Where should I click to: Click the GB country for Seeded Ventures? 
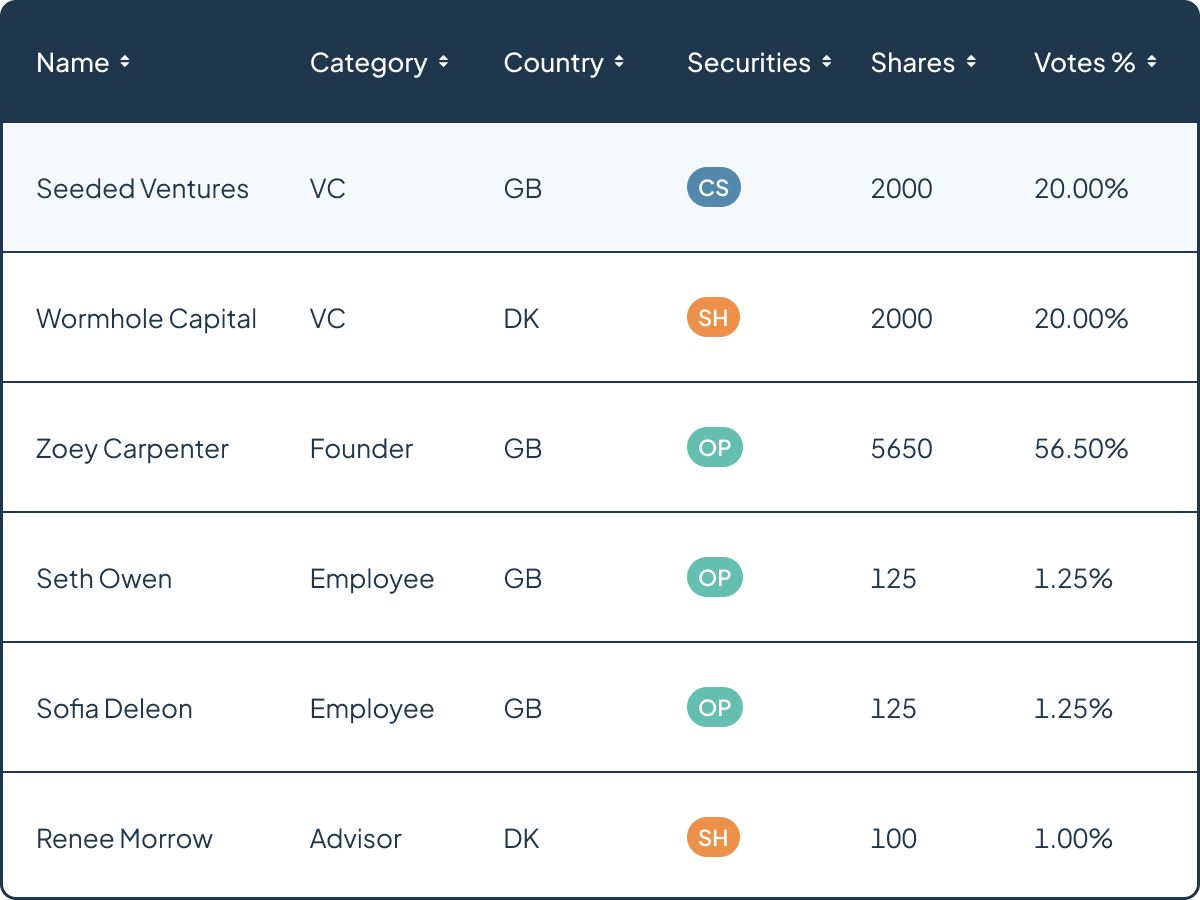(523, 189)
